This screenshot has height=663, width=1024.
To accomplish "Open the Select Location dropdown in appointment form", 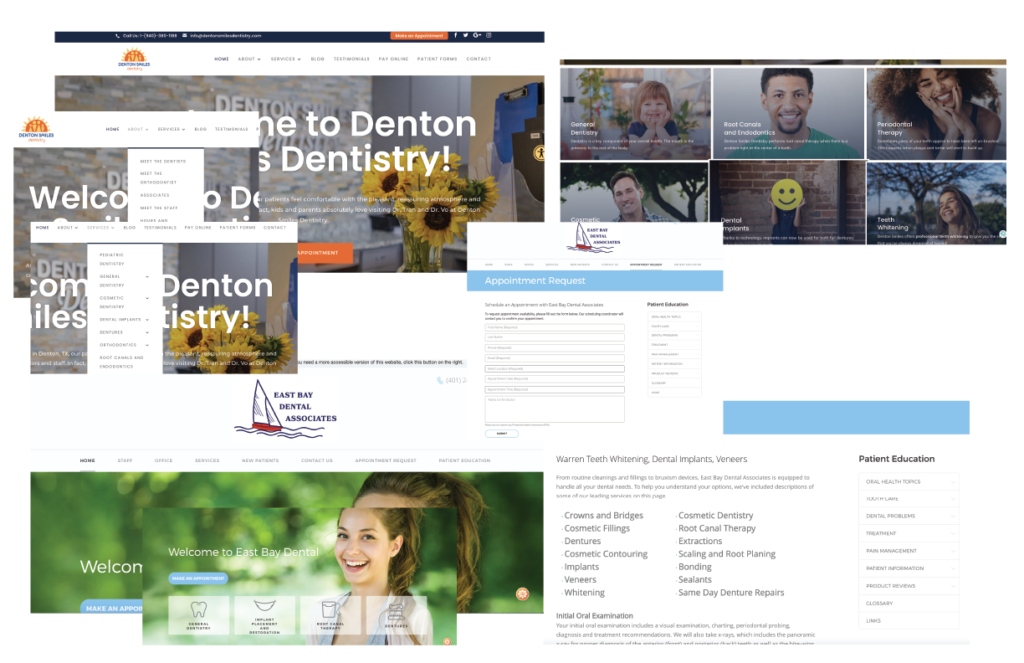I will click(x=554, y=368).
